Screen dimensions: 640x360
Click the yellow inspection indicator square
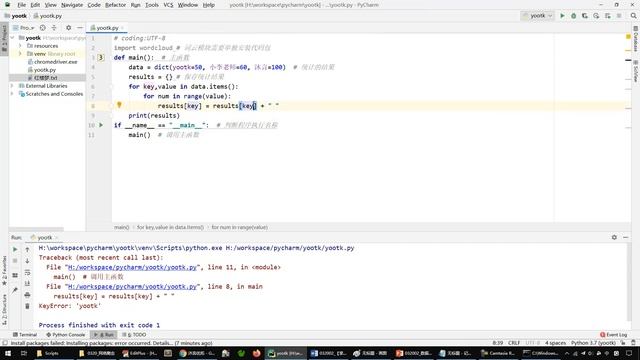629,37
